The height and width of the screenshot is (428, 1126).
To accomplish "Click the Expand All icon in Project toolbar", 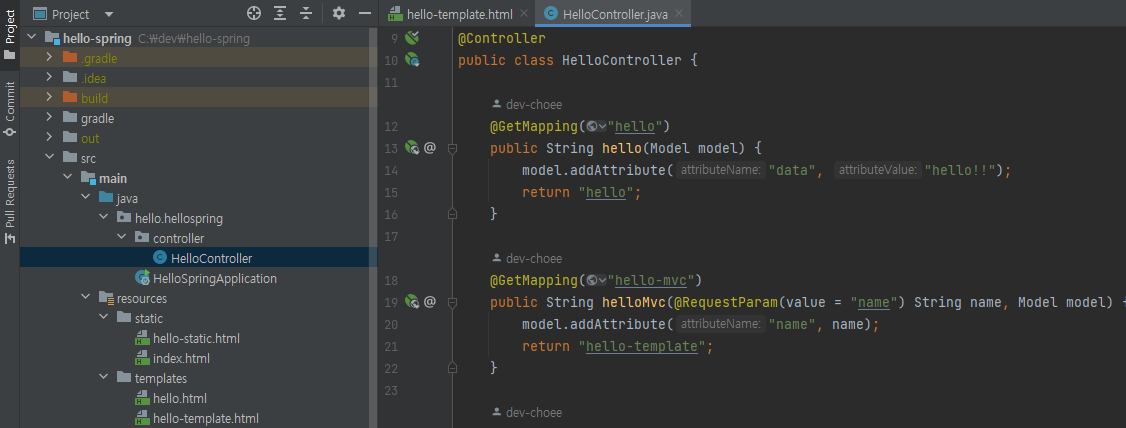I will point(280,14).
